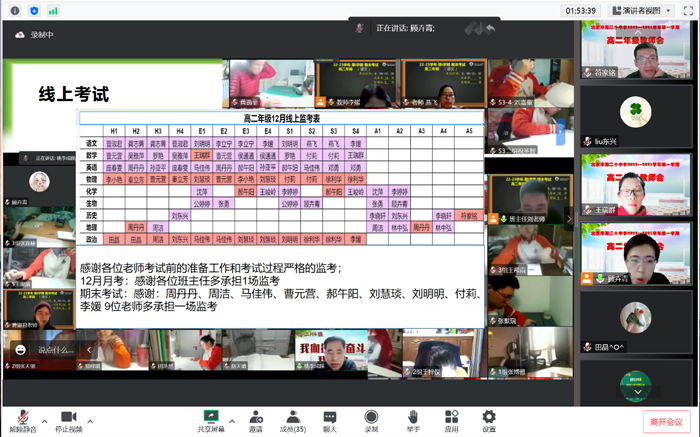Image resolution: width=700 pixels, height=437 pixels.
Task: Click column header A5
Action: click(x=469, y=131)
